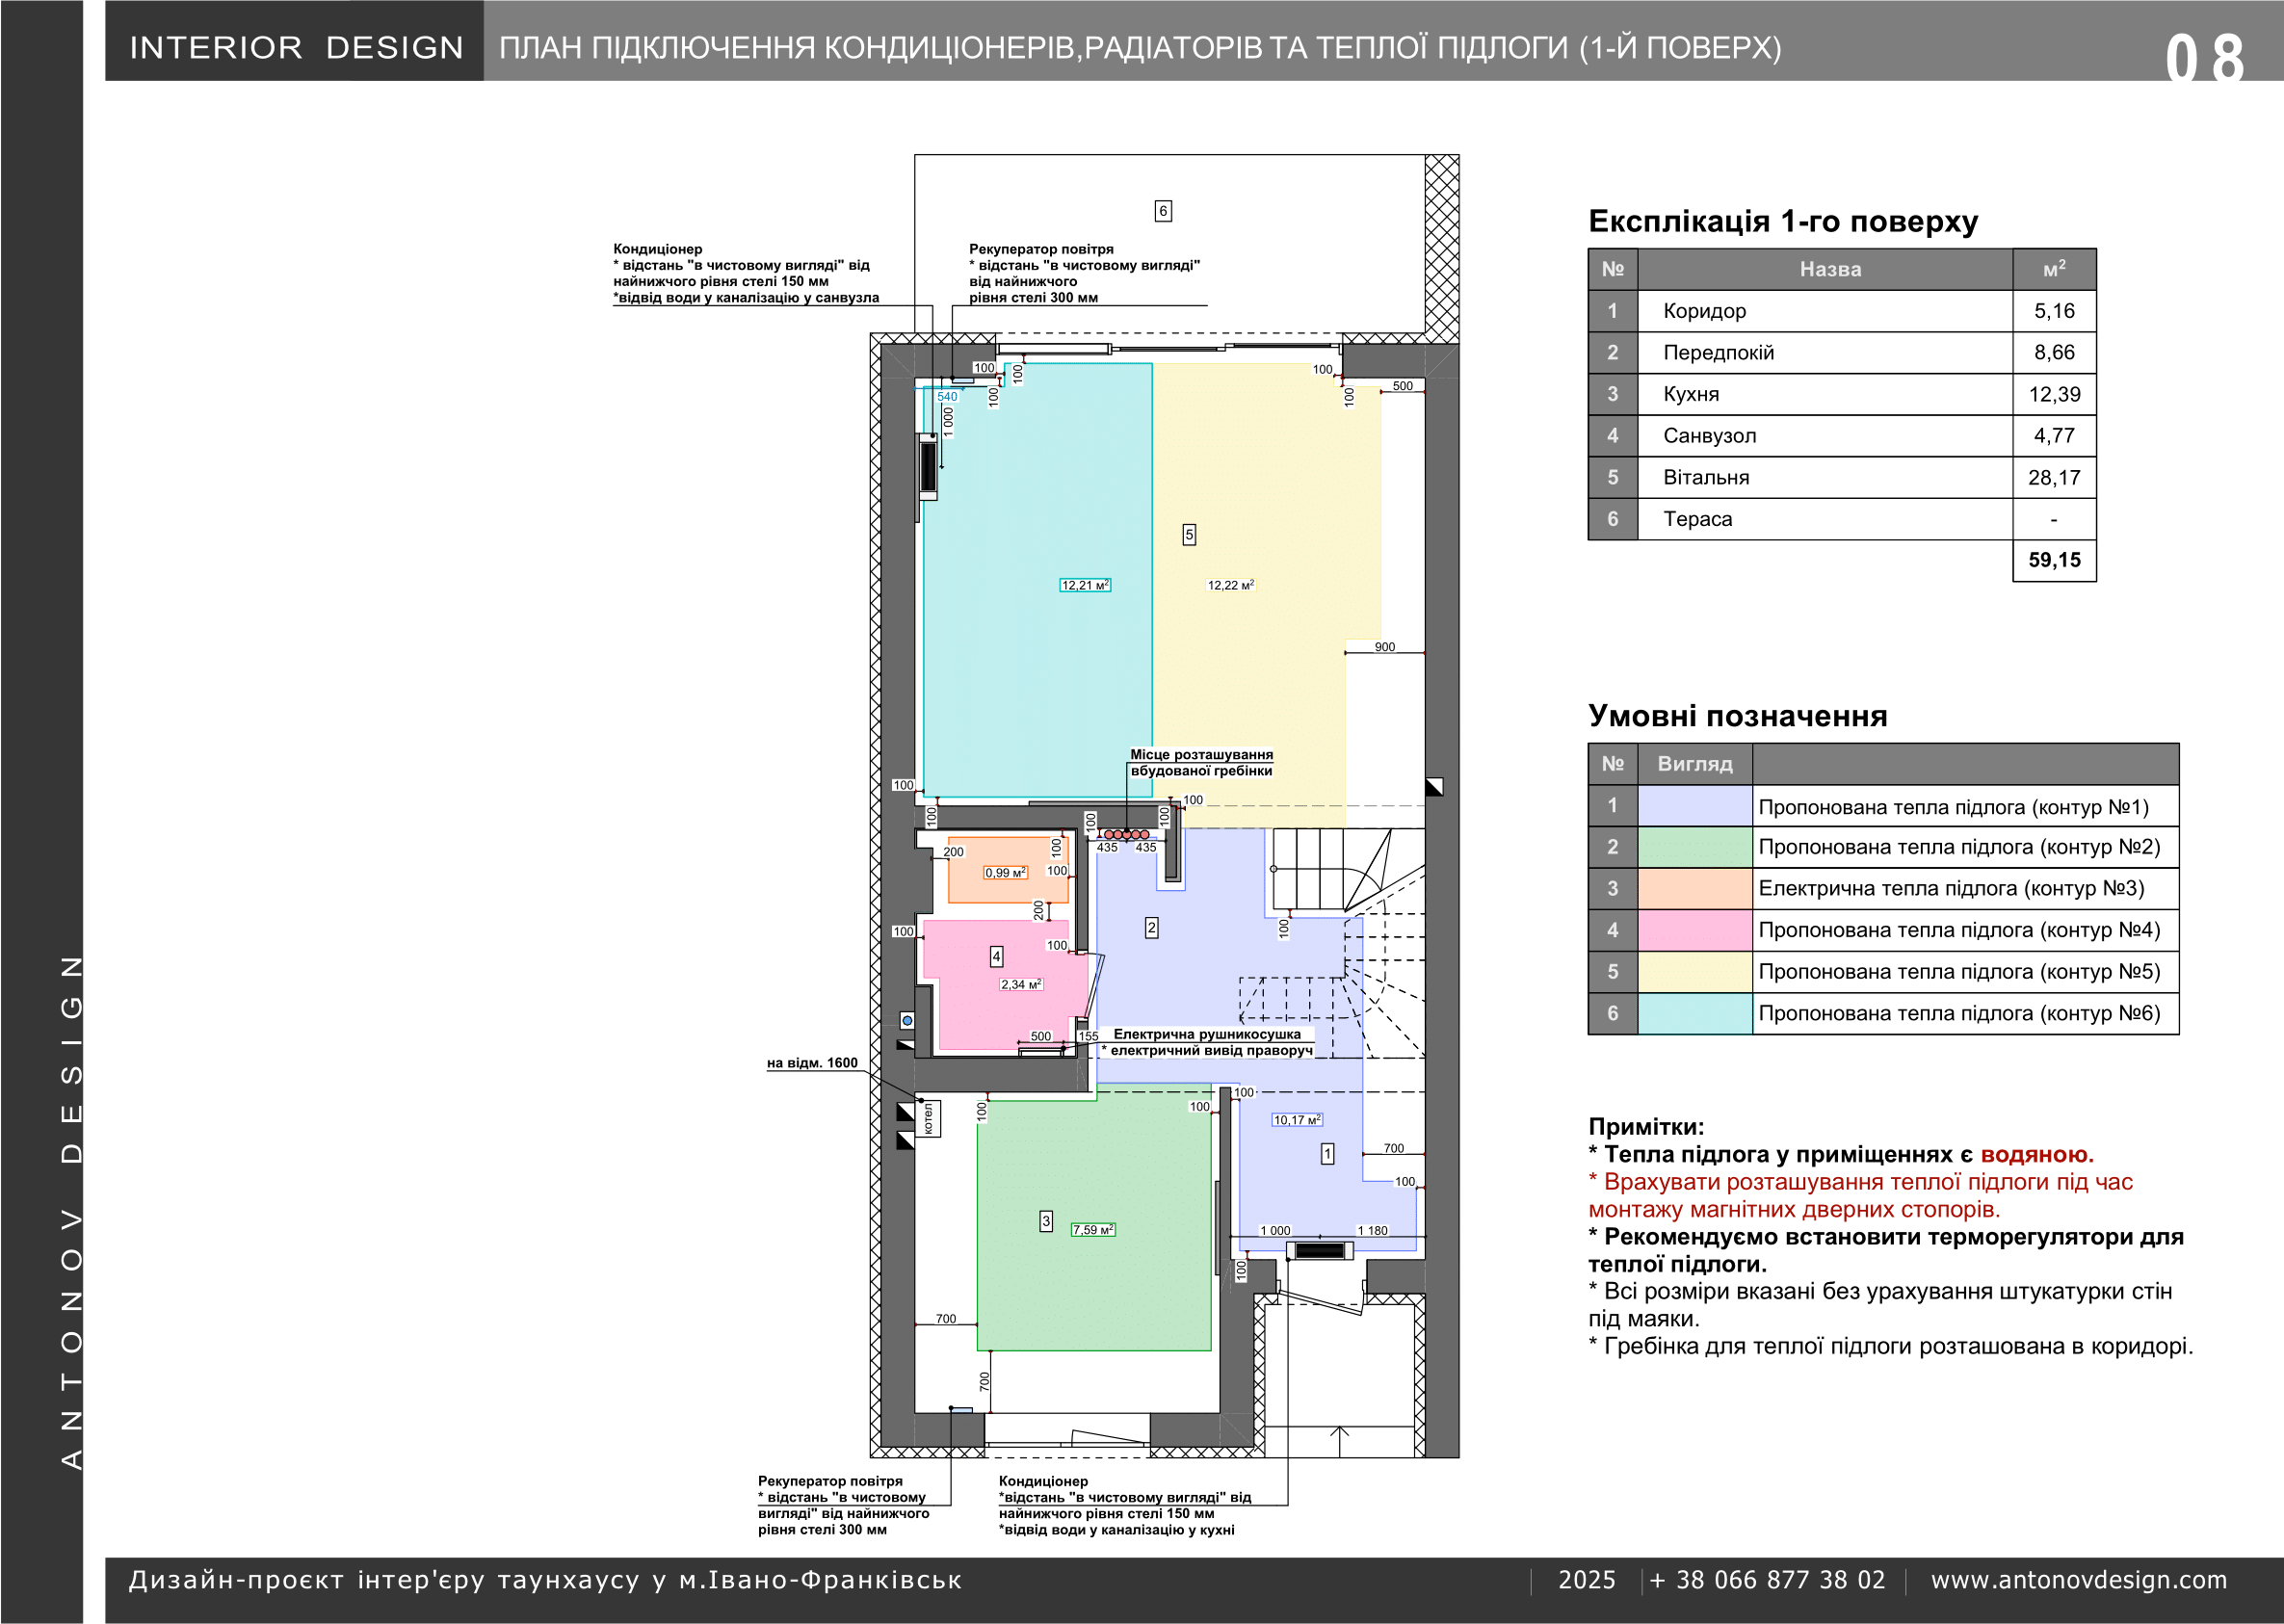Click the 'на відм. 1600' annotation
Image resolution: width=2284 pixels, height=1624 pixels.
click(812, 1063)
